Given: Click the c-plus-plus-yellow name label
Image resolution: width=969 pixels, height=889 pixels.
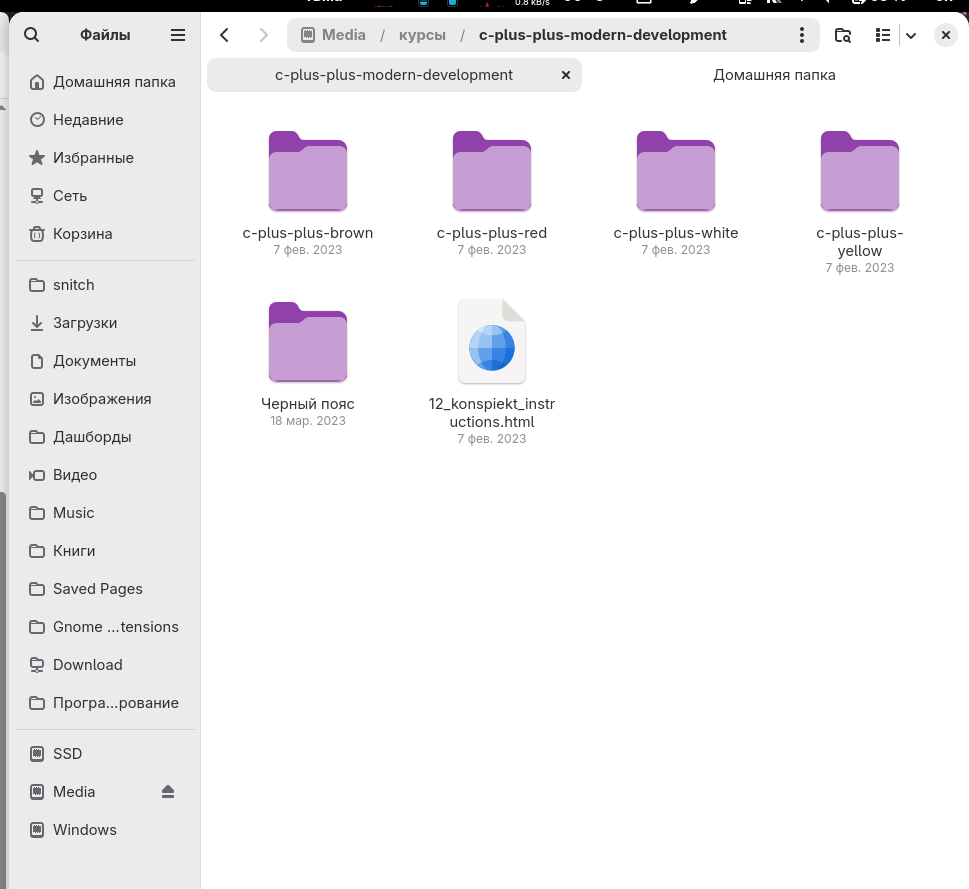Looking at the screenshot, I should (860, 242).
